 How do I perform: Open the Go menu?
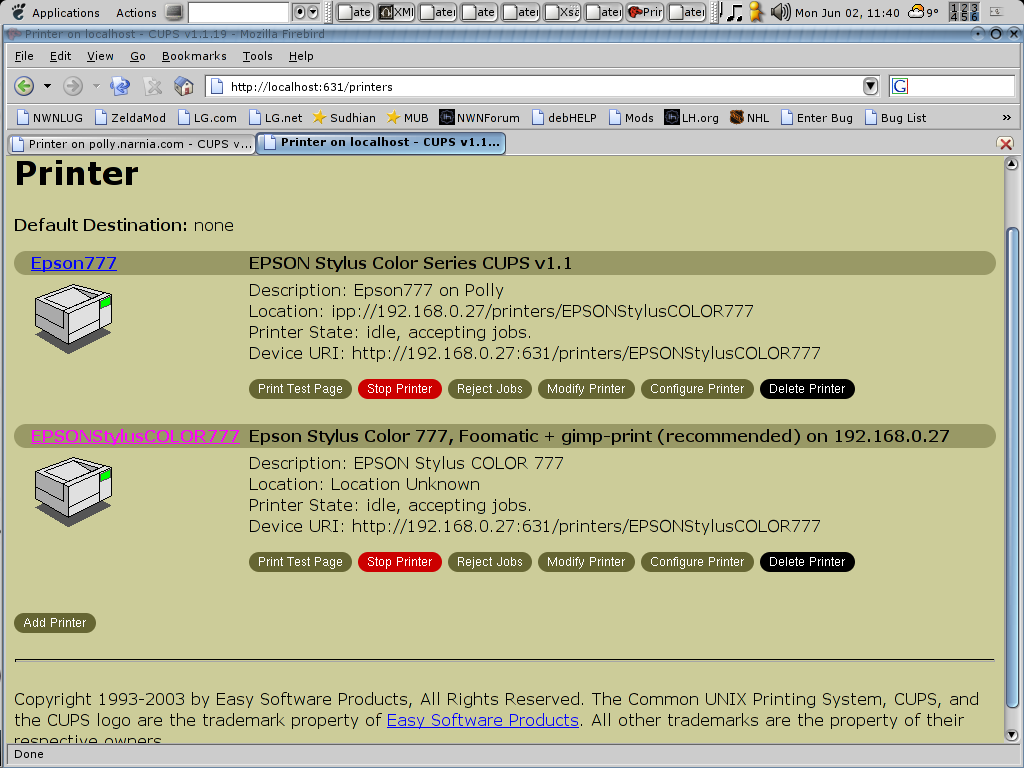pos(138,56)
